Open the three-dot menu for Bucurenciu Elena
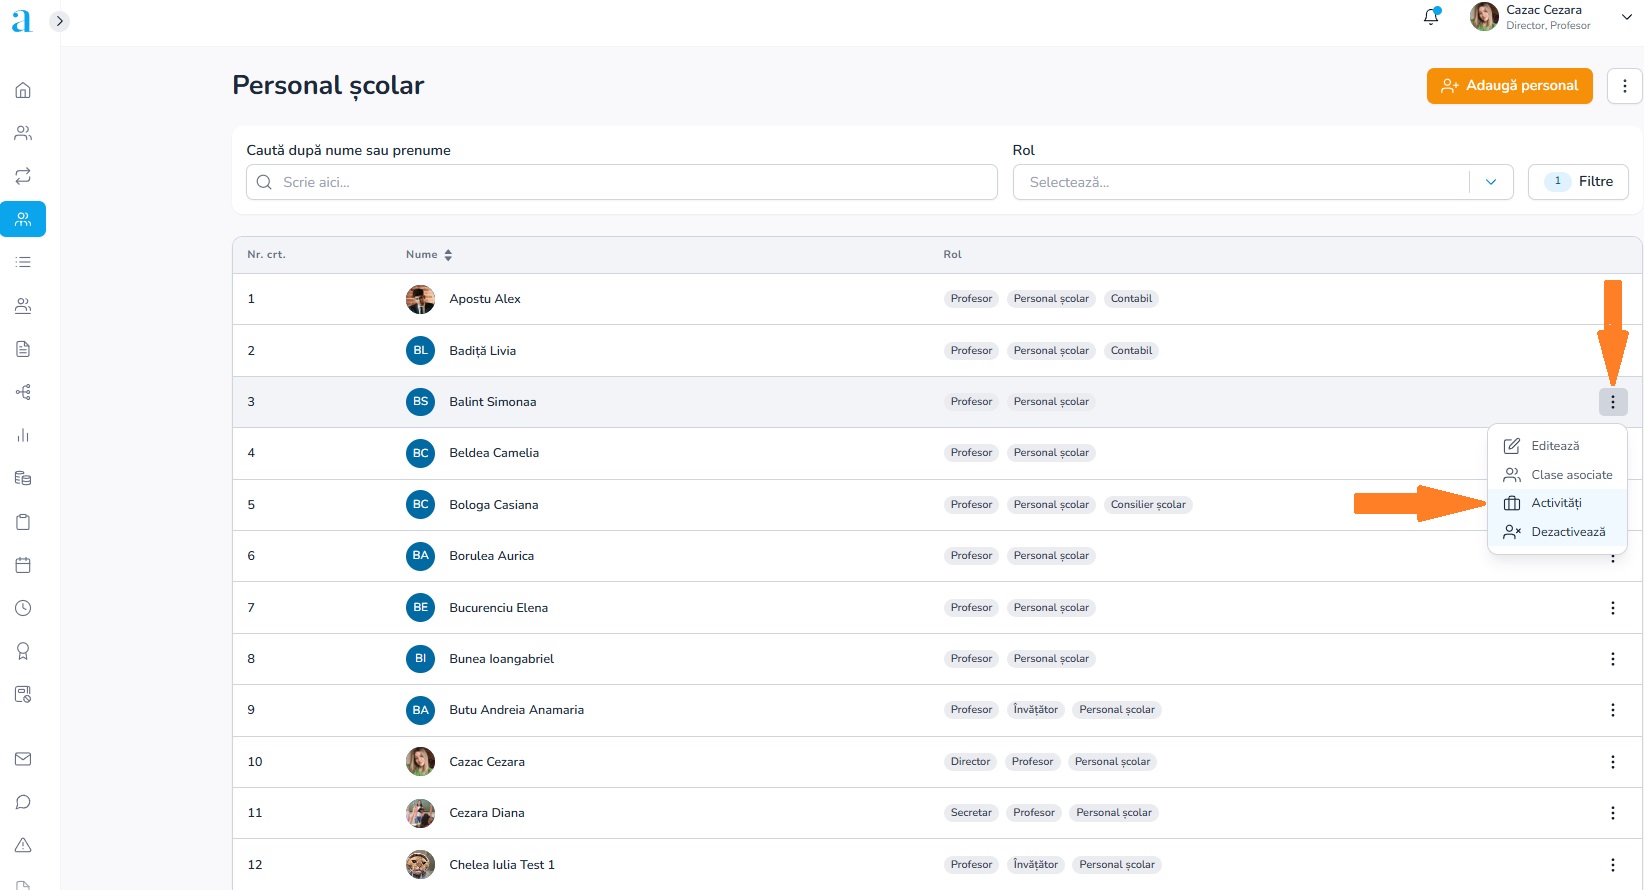The width and height of the screenshot is (1644, 890). click(x=1612, y=608)
